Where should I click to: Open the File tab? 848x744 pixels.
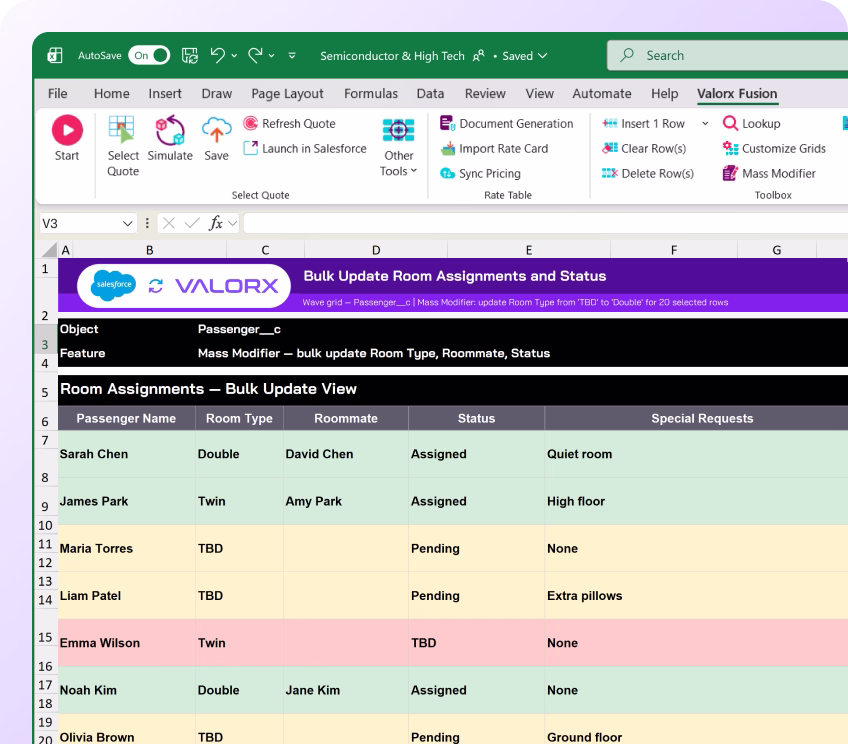pyautogui.click(x=57, y=94)
